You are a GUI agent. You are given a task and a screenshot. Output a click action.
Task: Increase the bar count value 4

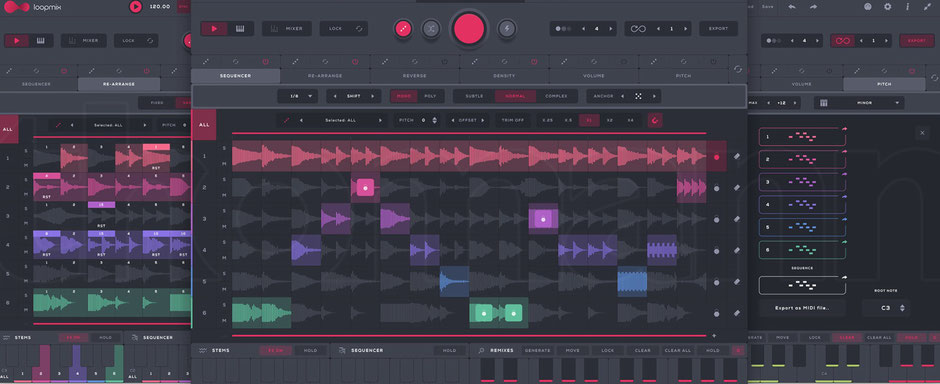(610, 29)
